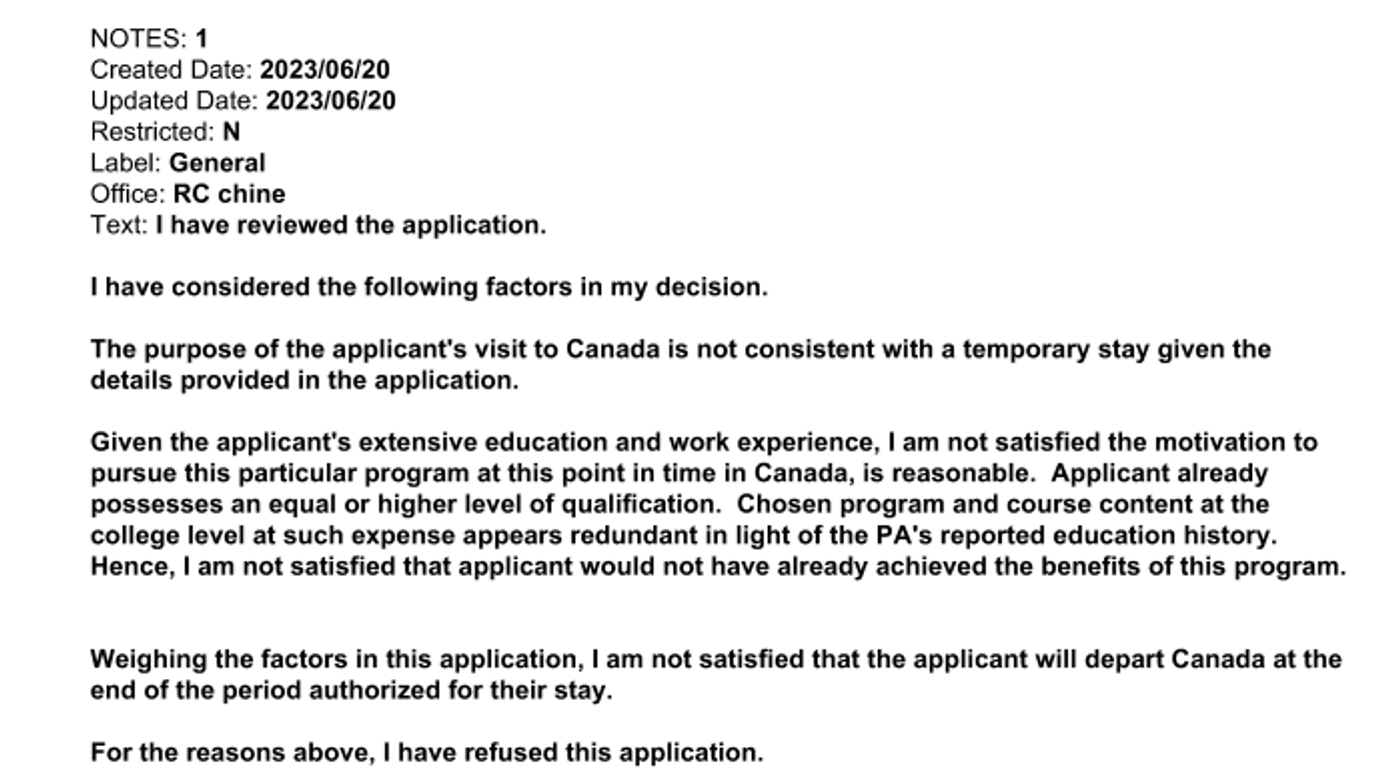Click "I have reviewed the application." text
The height and width of the screenshot is (779, 1380).
pos(351,225)
